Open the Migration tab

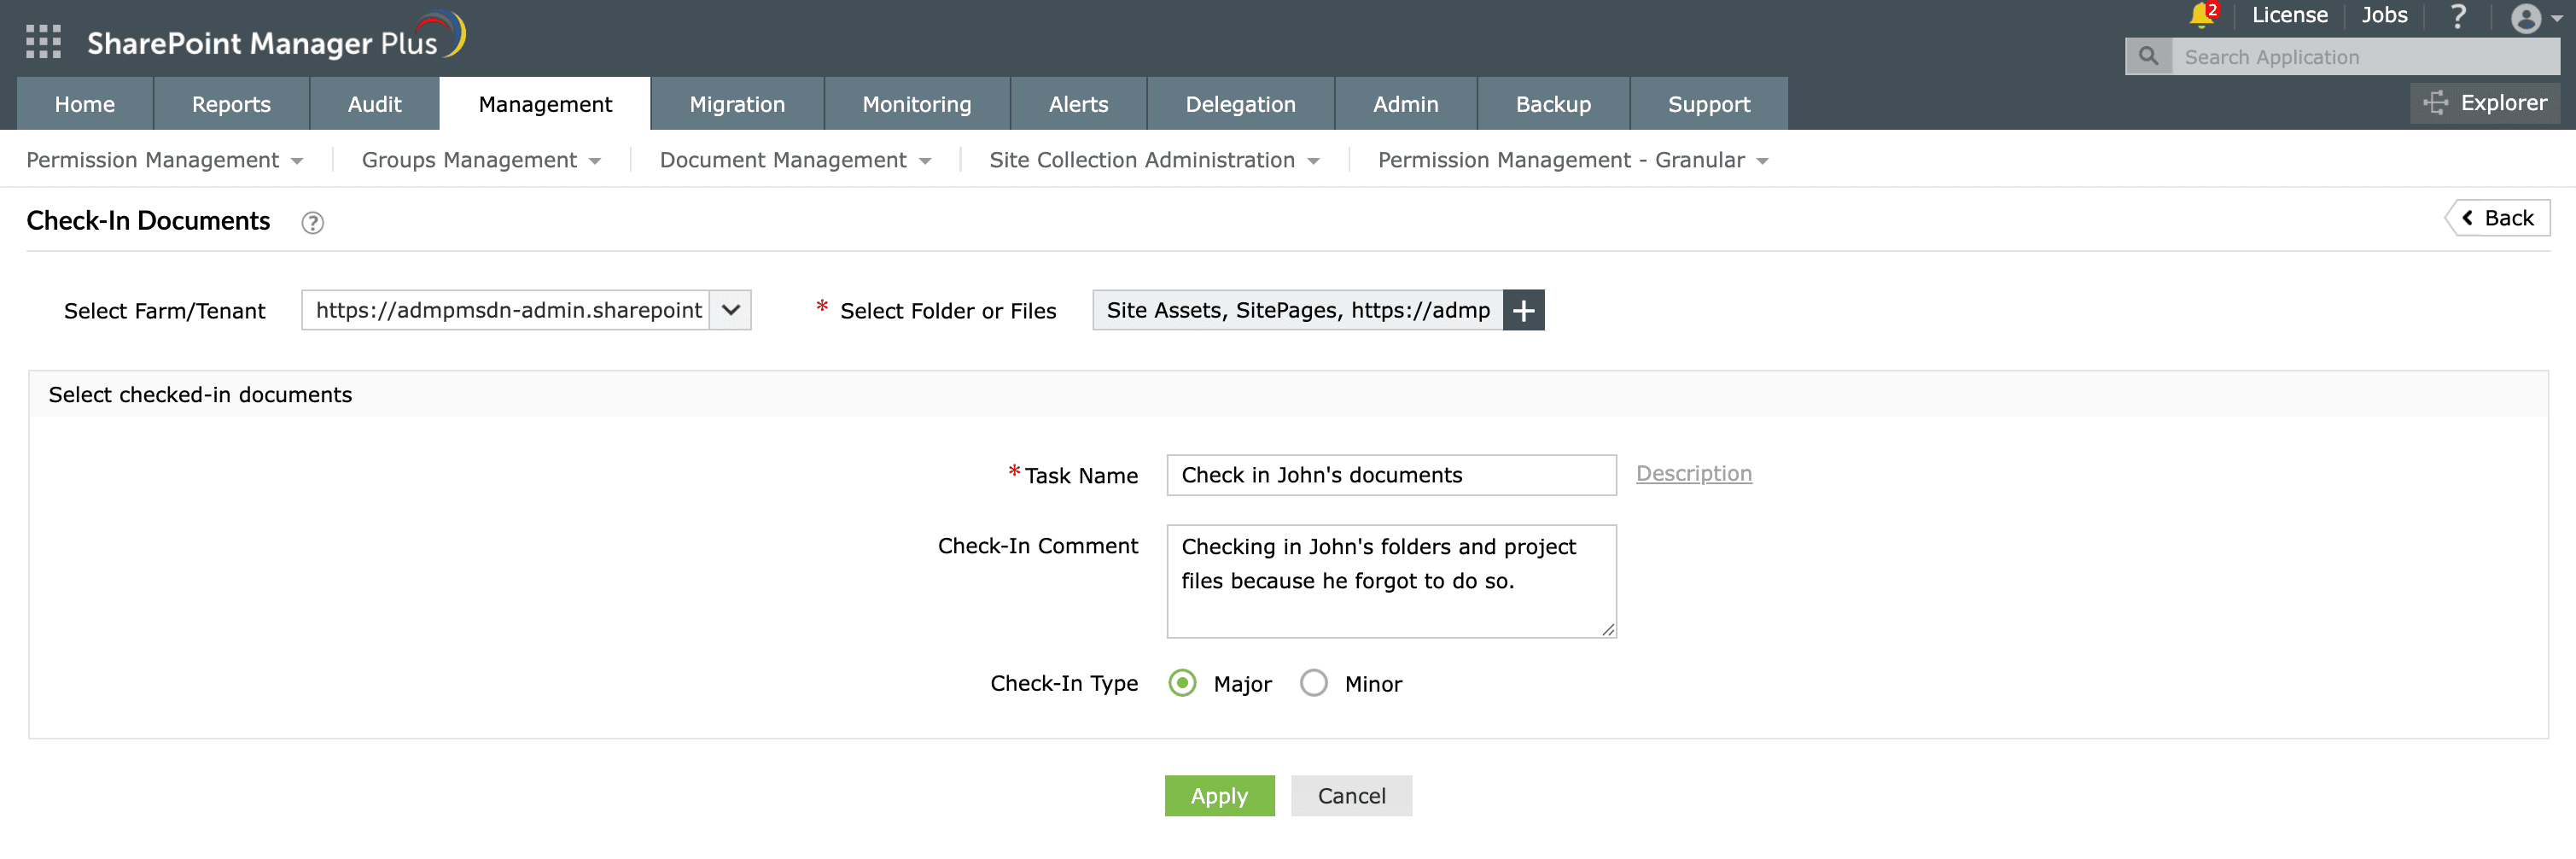pos(737,104)
